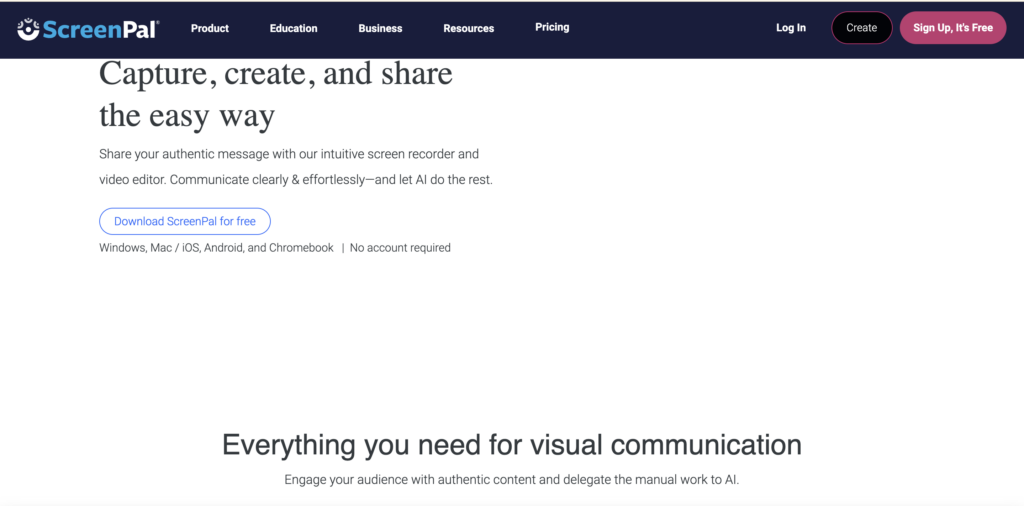Click the 'Engage your audience' subtitle text
The image size is (1024, 506).
pos(511,480)
